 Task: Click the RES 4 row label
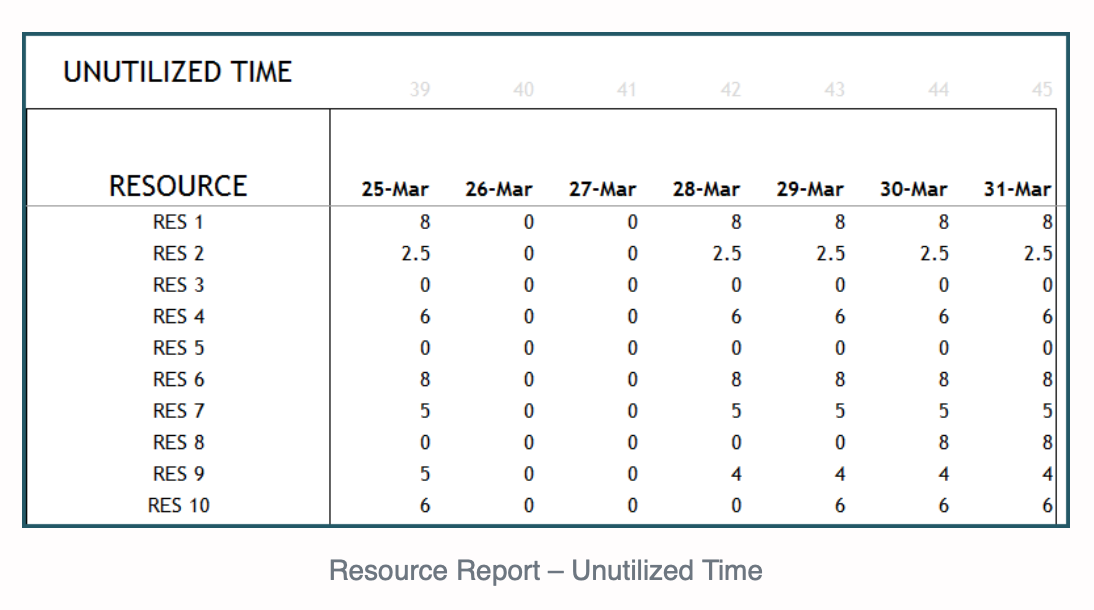click(178, 316)
